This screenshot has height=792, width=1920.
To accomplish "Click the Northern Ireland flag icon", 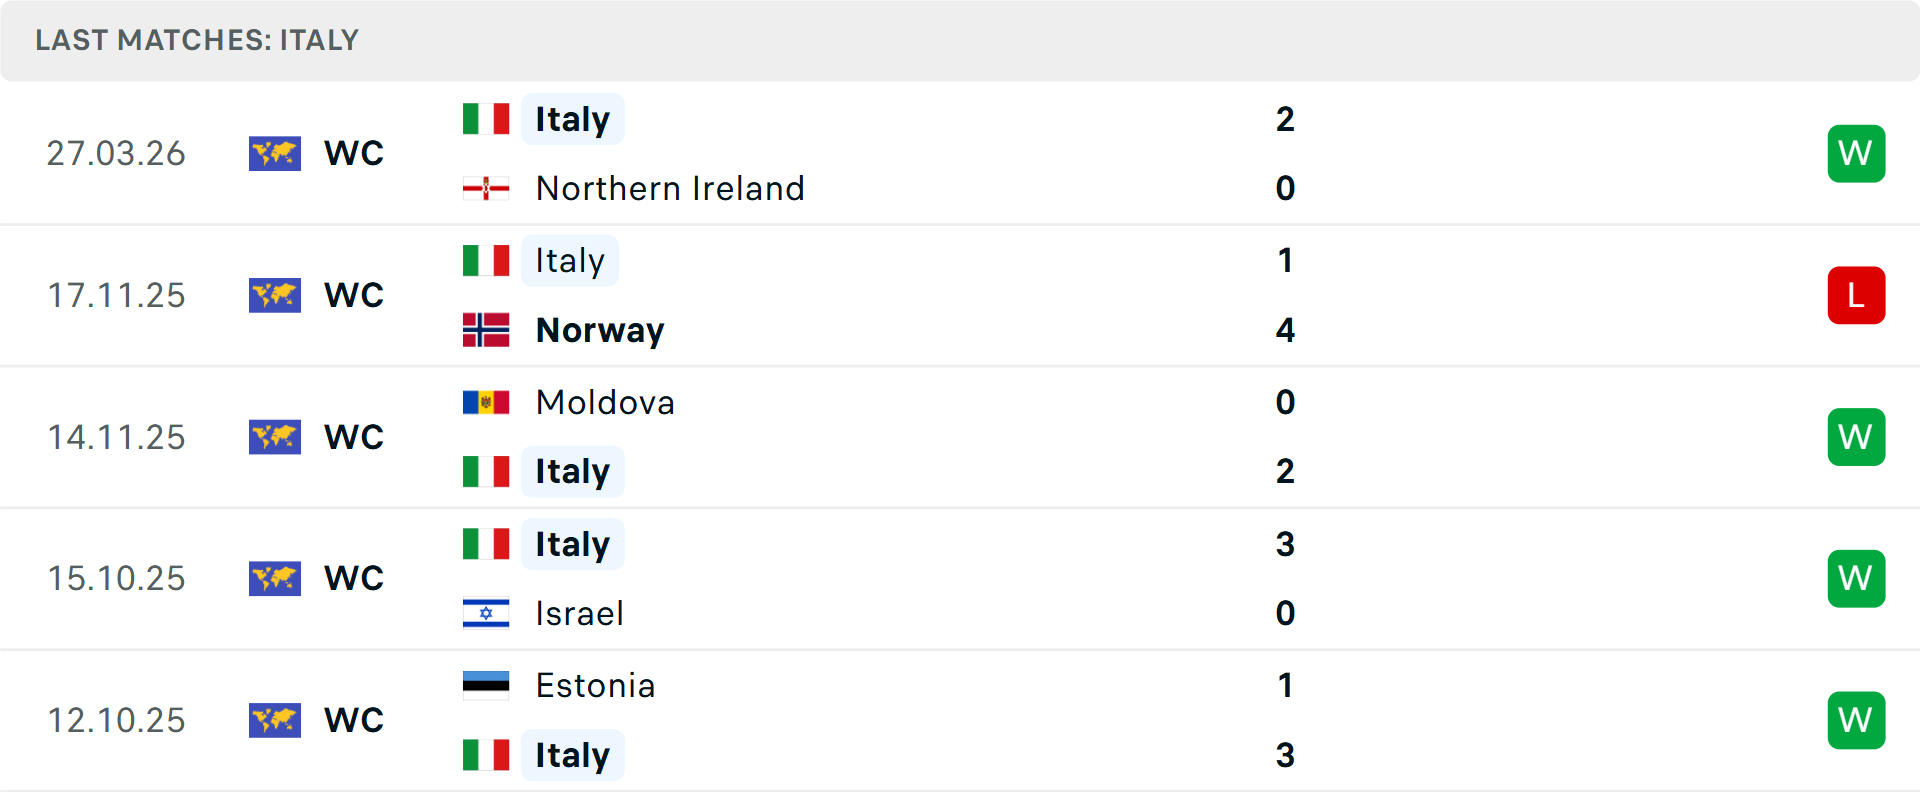I will 486,188.
